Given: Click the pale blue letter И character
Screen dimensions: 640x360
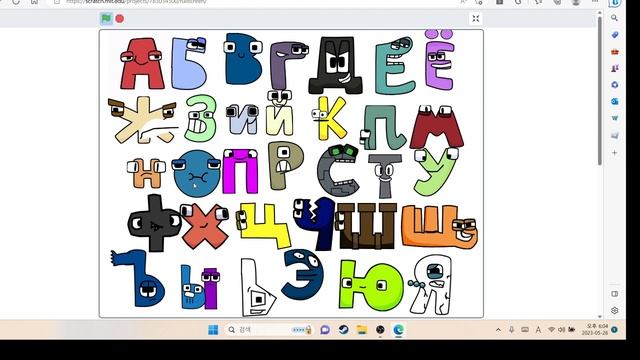Looking at the screenshot, I should 242,120.
